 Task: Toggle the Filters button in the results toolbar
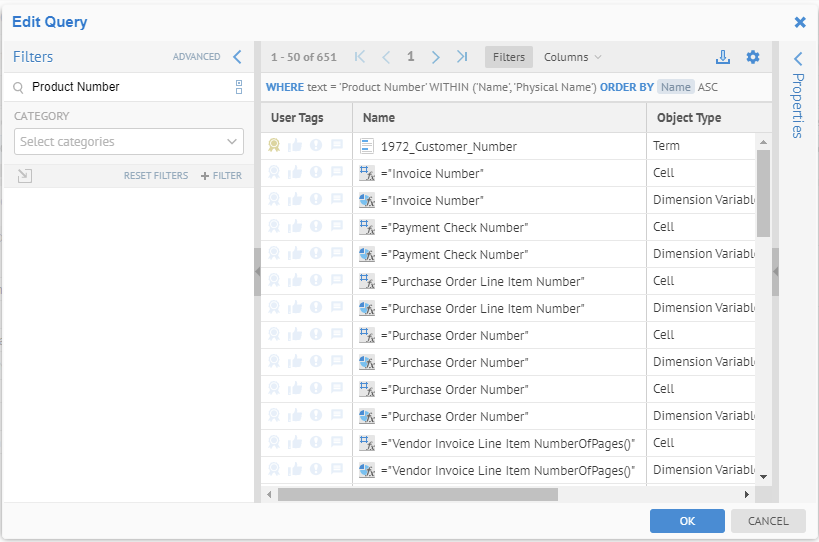tap(508, 57)
